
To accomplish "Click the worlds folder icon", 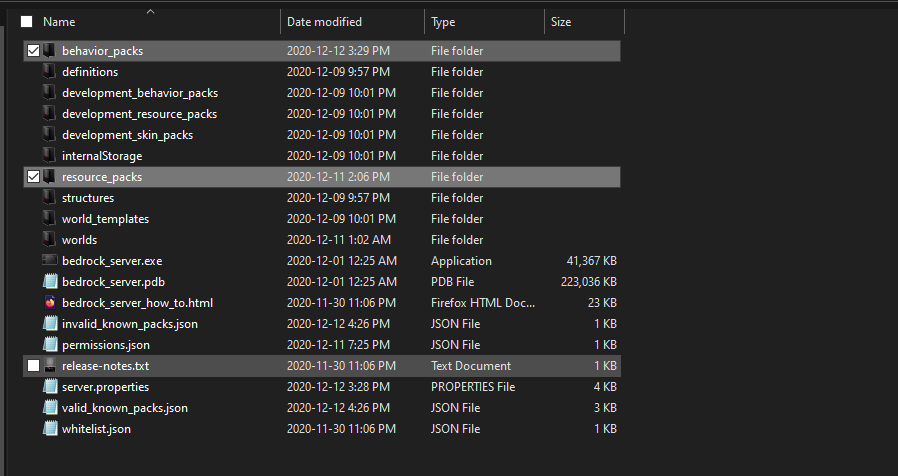I will (49, 240).
